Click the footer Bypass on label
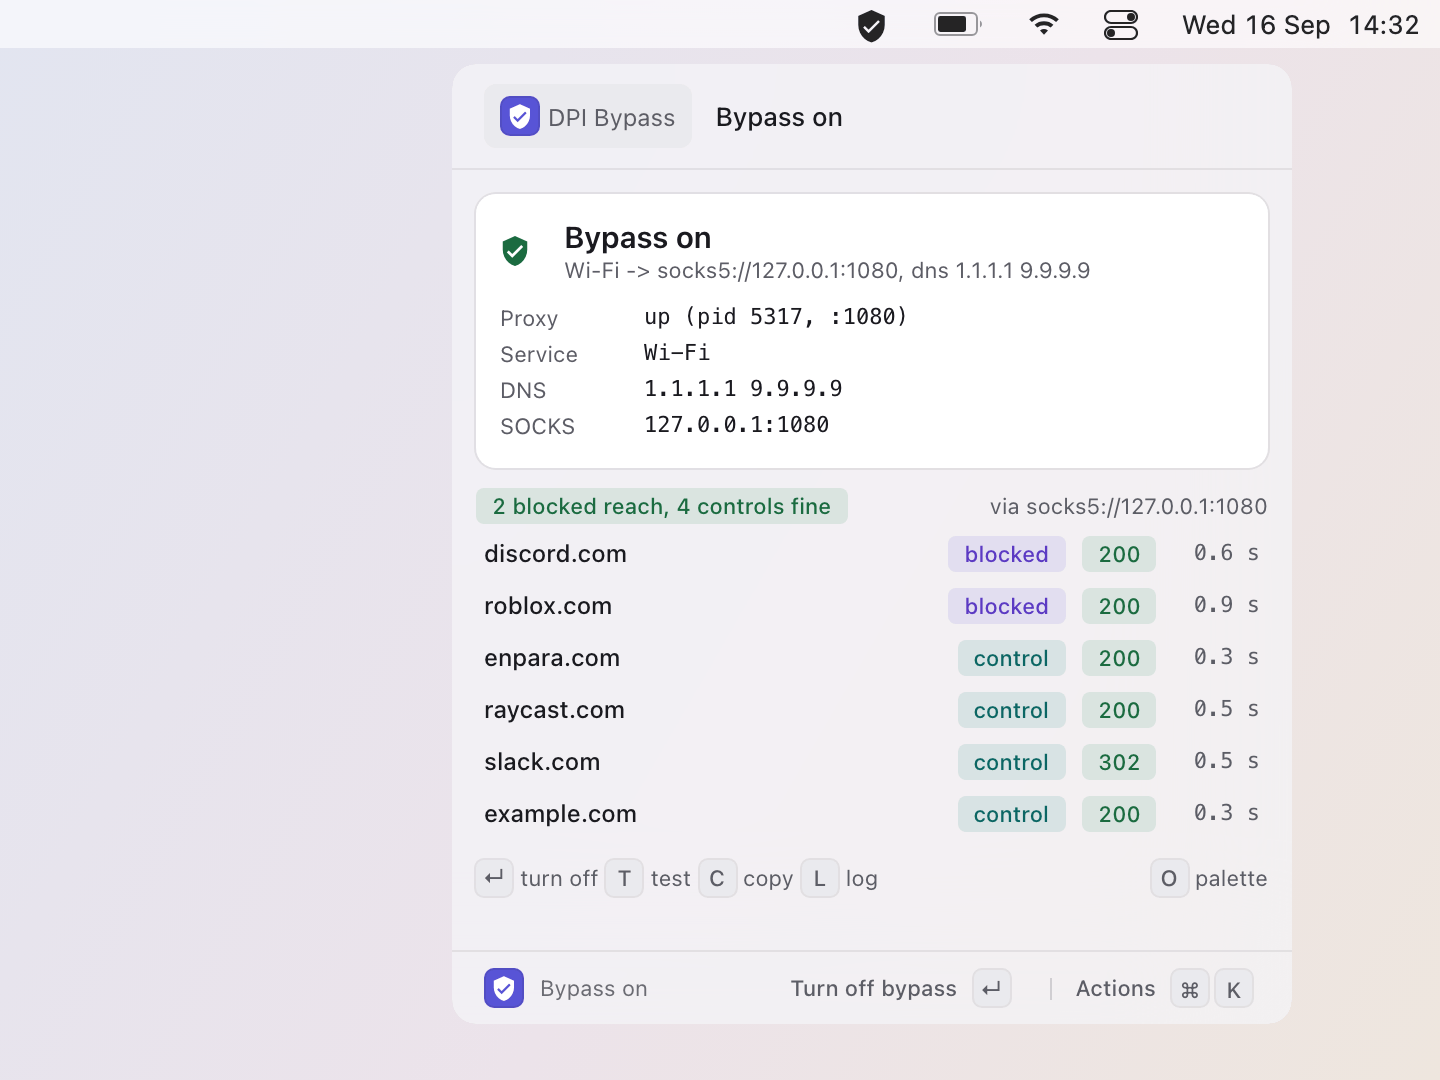1440x1080 pixels. point(594,989)
